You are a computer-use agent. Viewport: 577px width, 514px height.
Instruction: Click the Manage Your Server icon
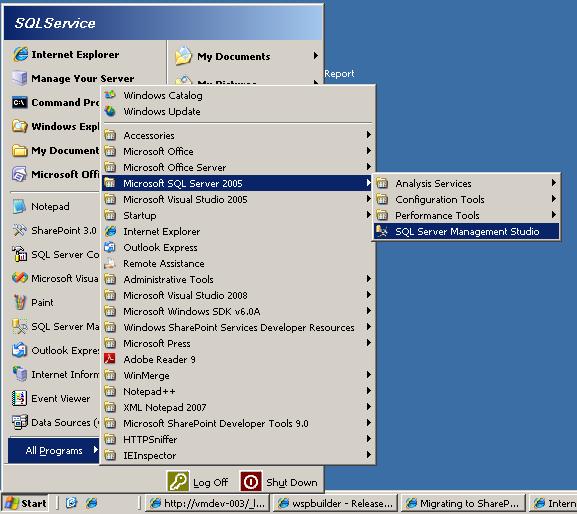click(x=19, y=78)
